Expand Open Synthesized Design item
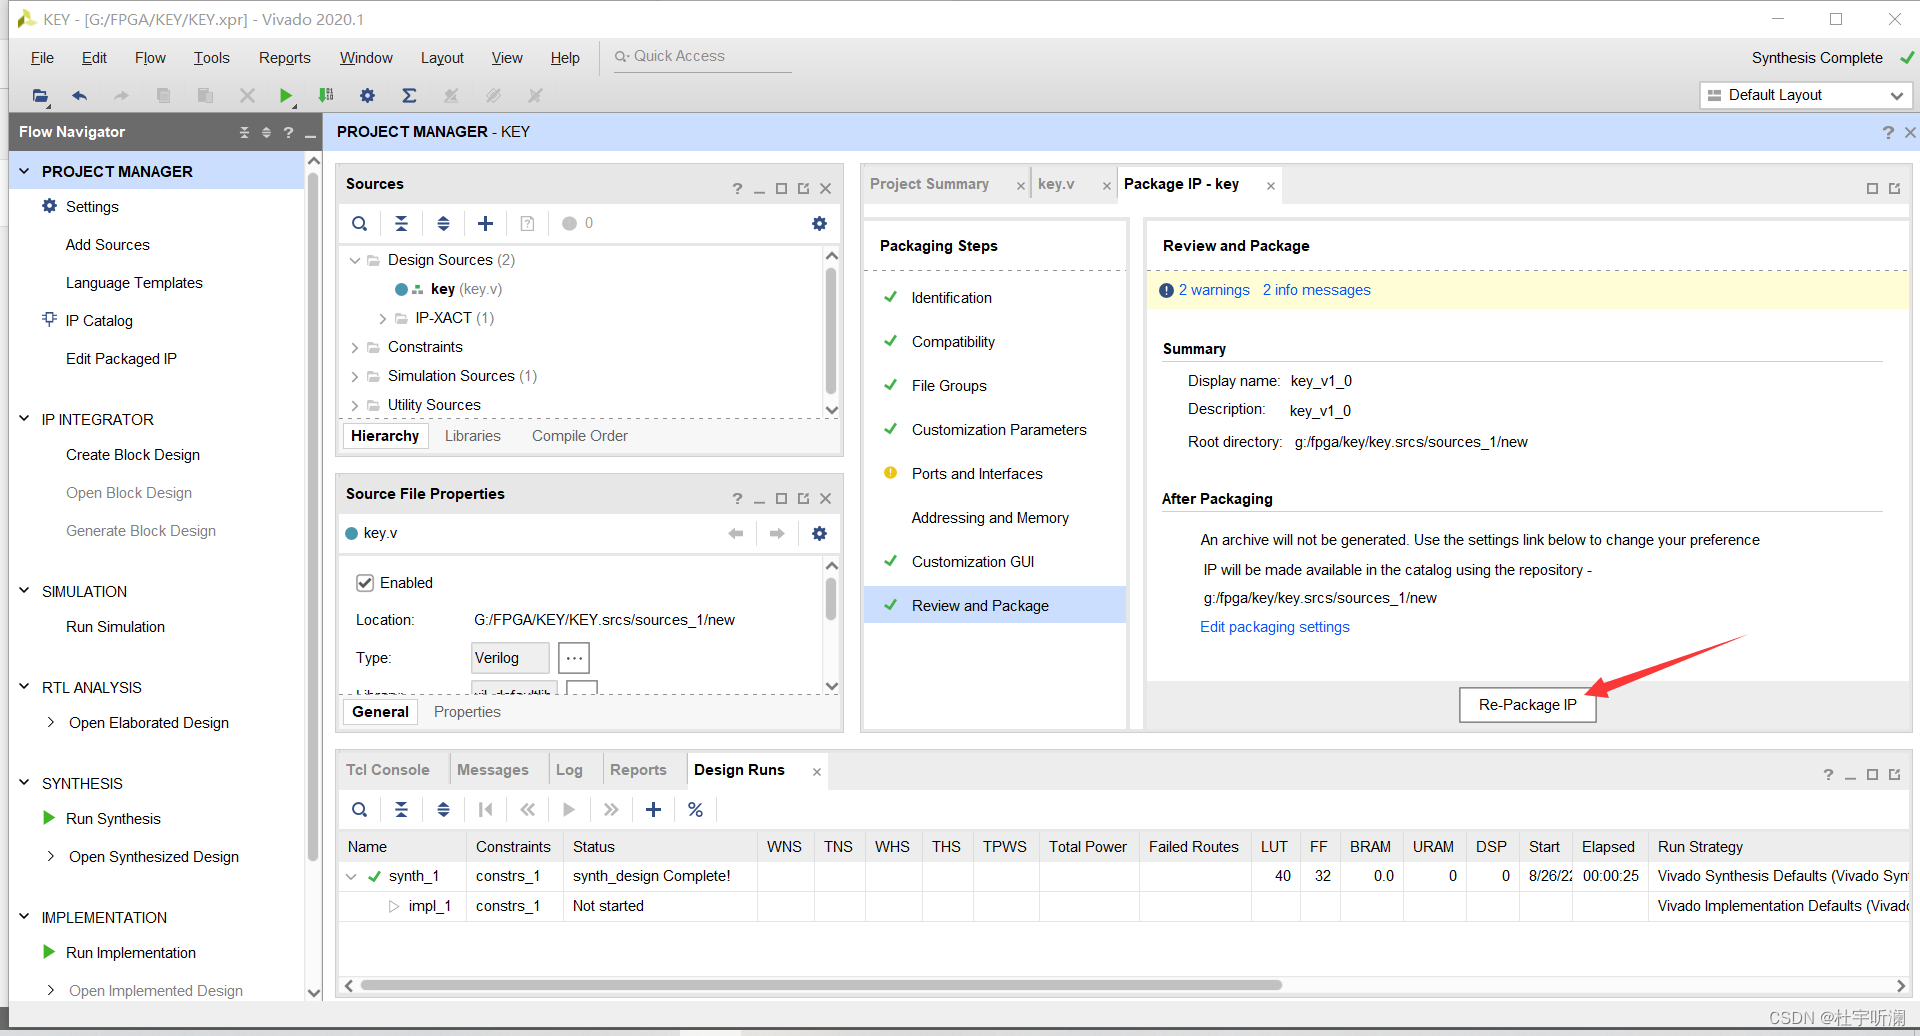The width and height of the screenshot is (1920, 1036). 51,856
